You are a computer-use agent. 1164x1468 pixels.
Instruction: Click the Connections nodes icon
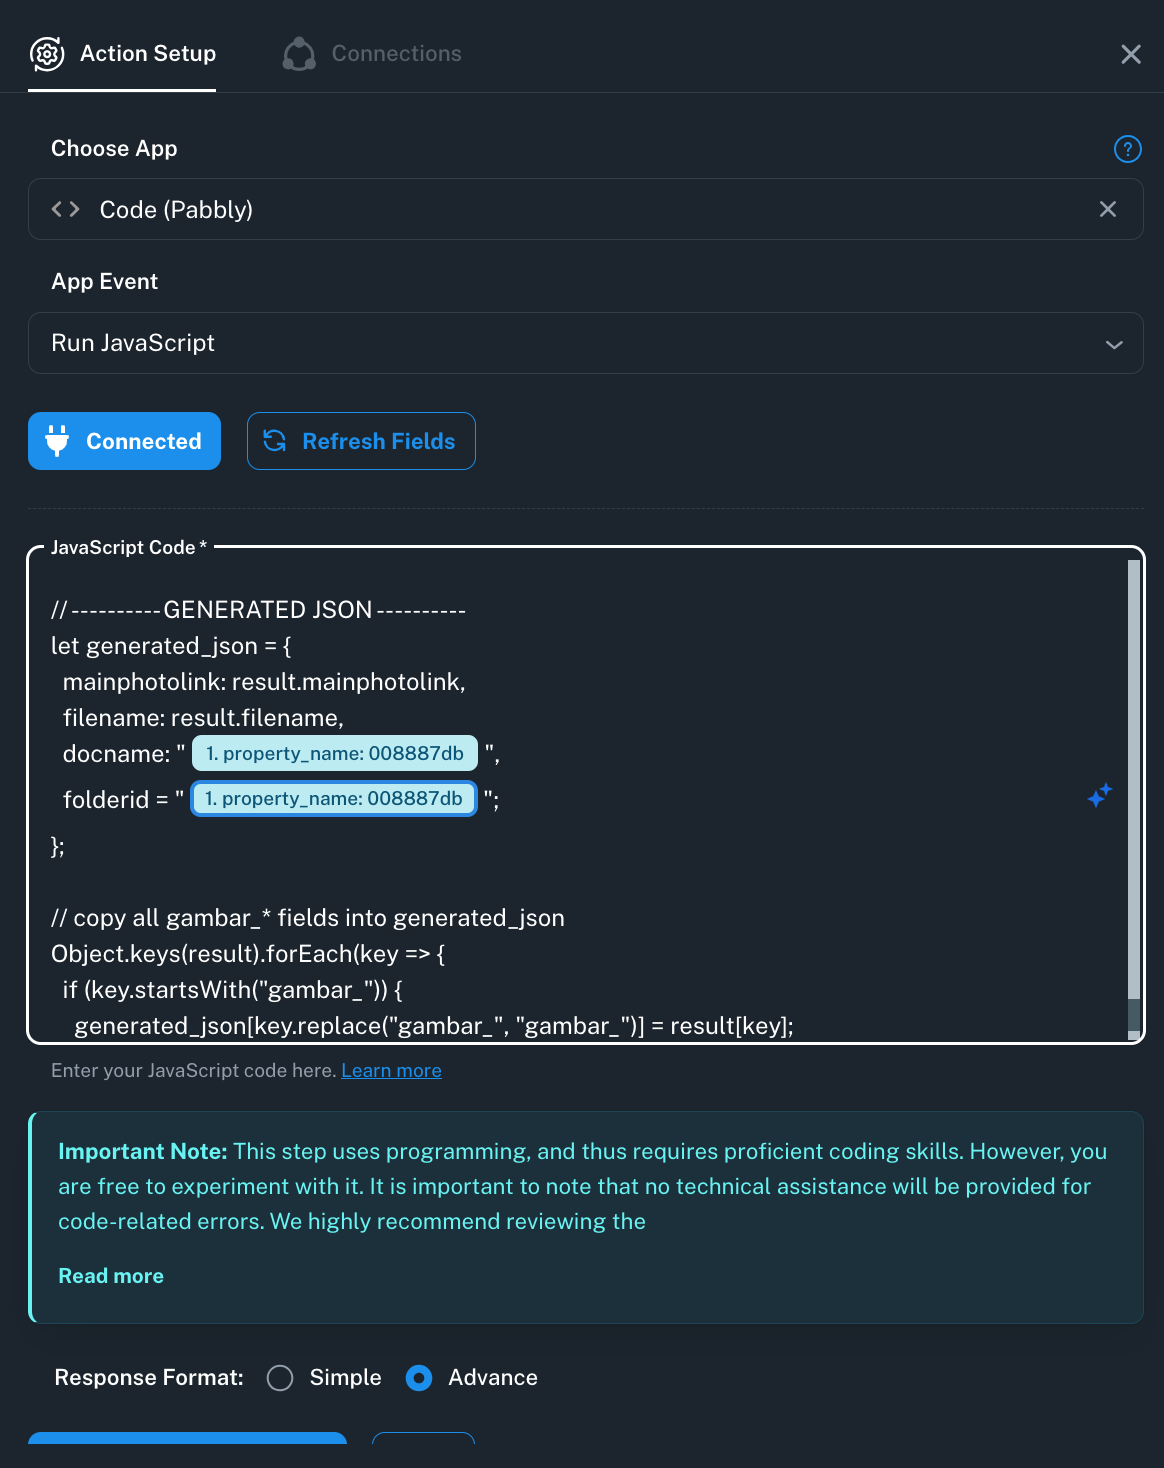299,54
